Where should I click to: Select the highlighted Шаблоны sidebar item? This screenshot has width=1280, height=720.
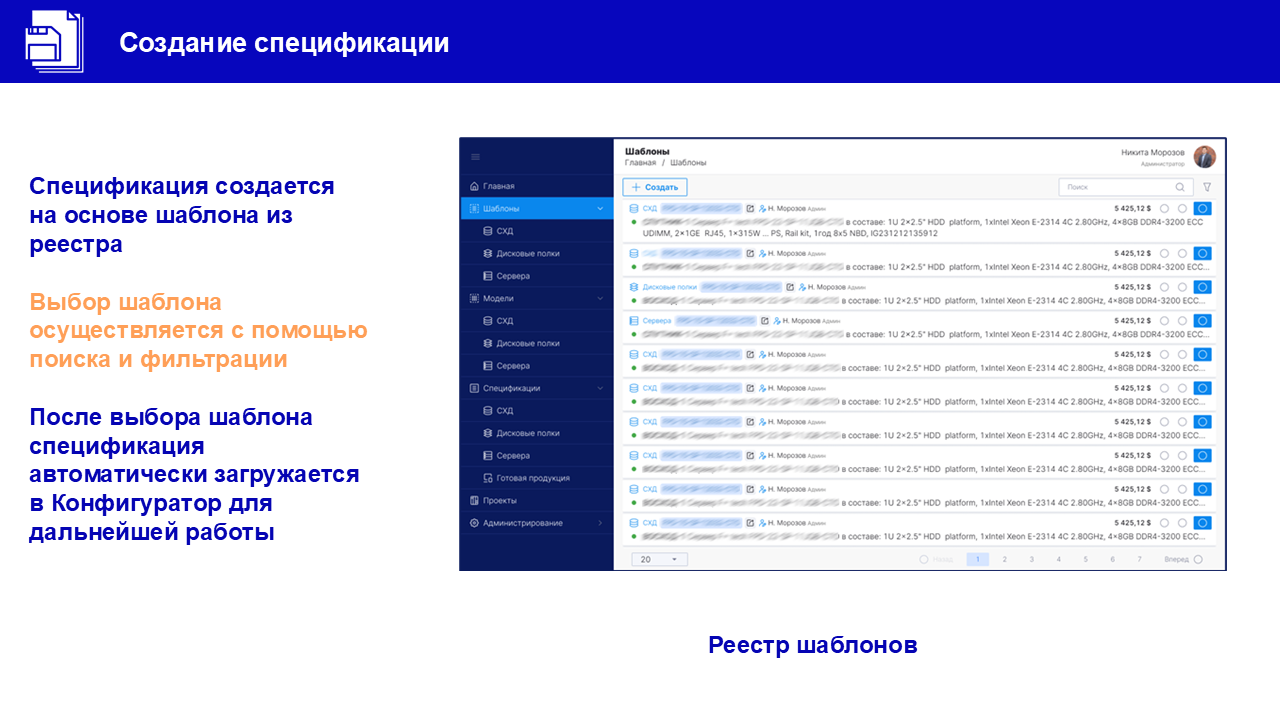pos(537,208)
